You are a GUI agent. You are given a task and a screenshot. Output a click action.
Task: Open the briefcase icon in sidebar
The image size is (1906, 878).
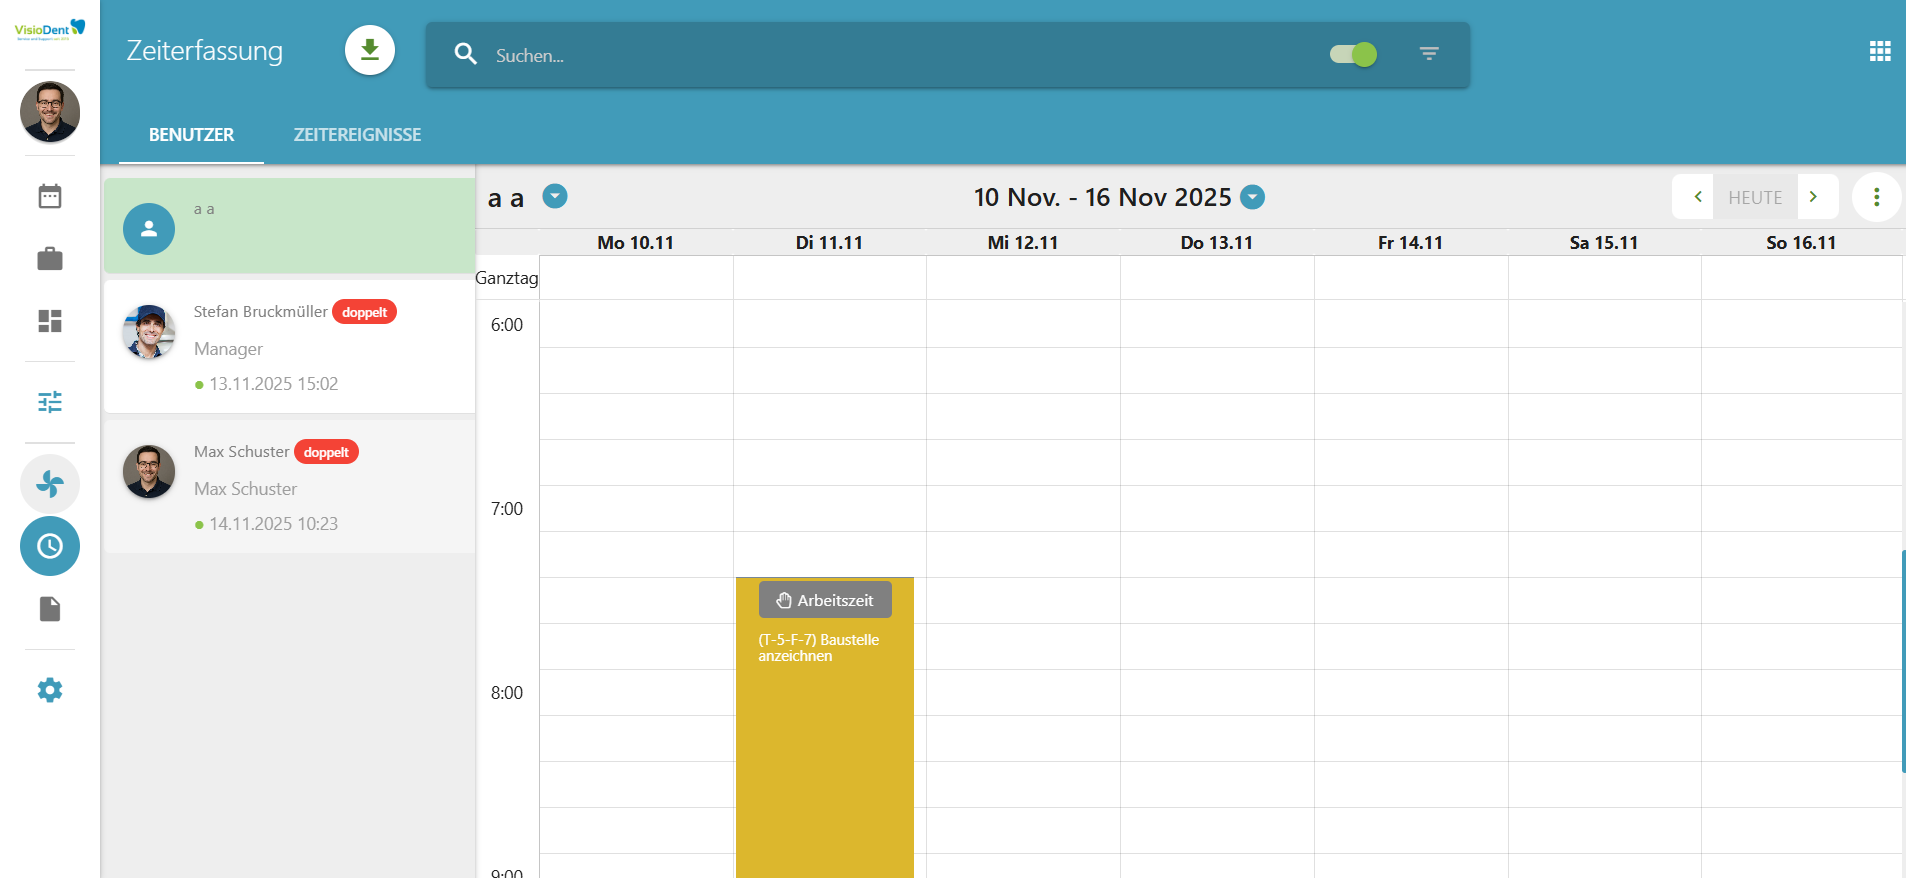coord(50,259)
